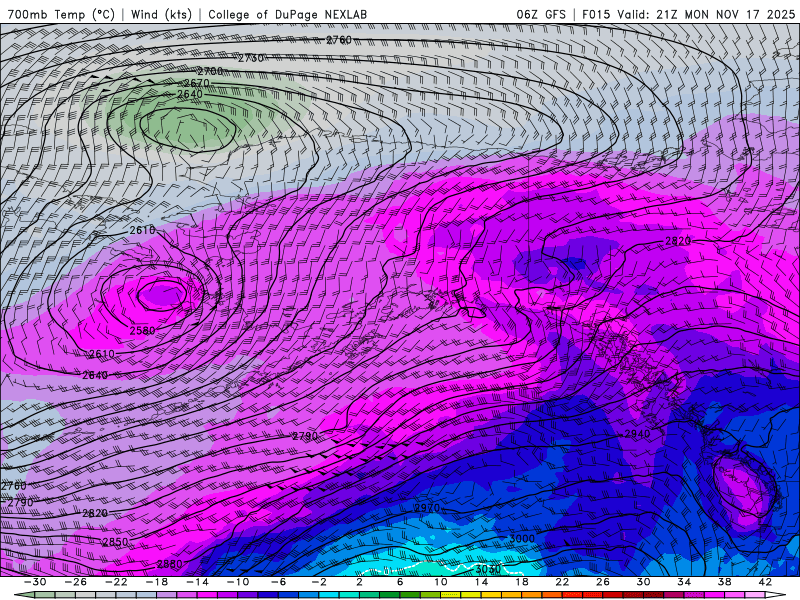Select the 14 colorbar temperature label
The height and width of the screenshot is (600, 800).
(481, 582)
